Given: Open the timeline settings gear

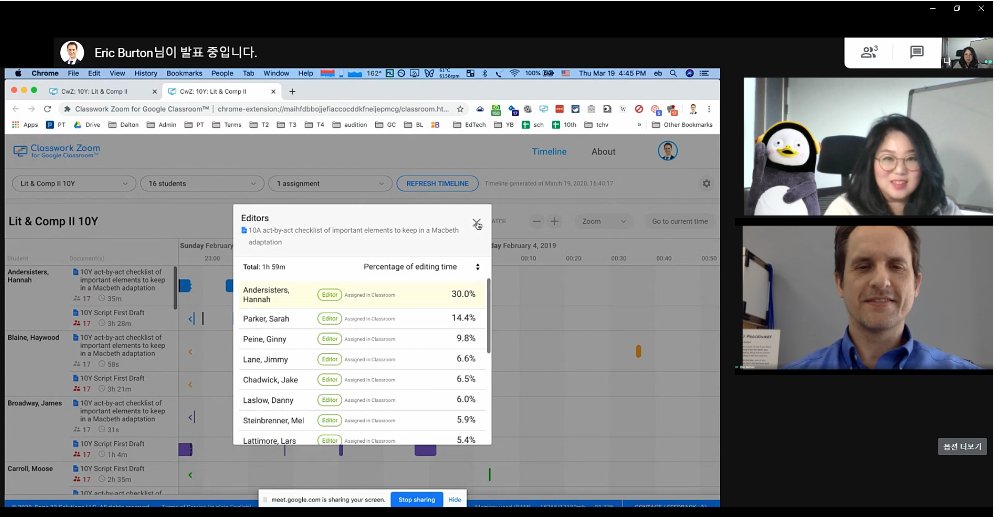Looking at the screenshot, I should point(706,184).
